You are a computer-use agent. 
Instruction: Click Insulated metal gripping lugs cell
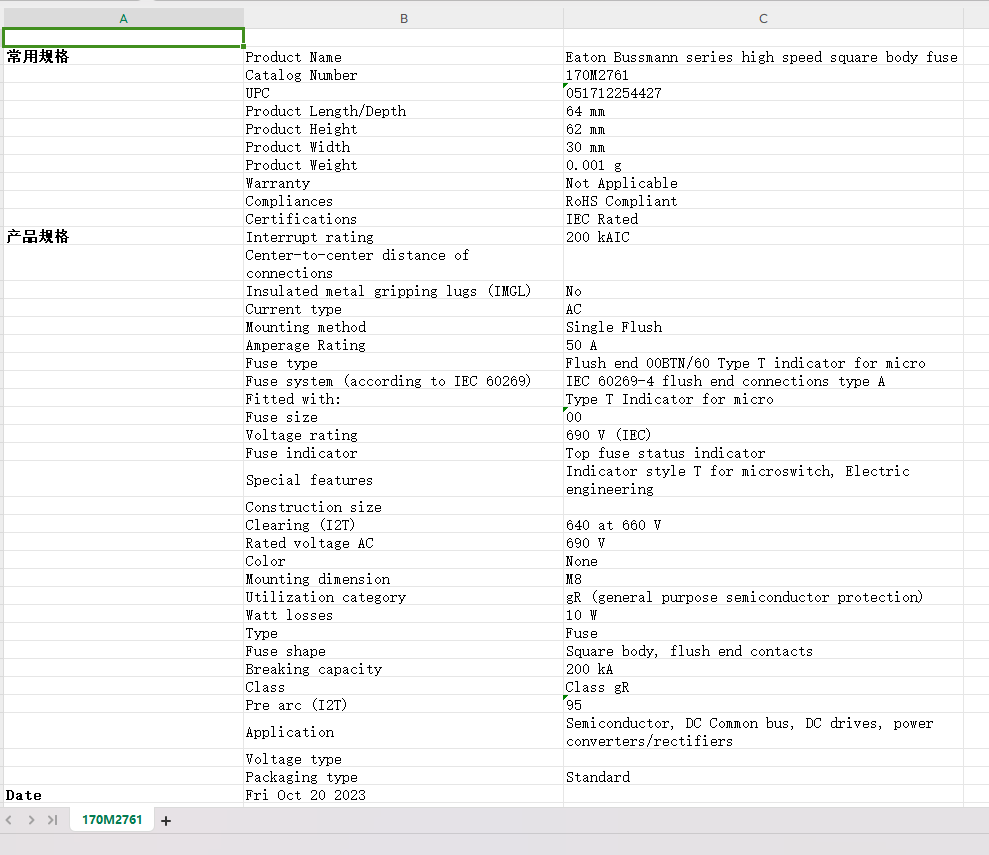404,291
